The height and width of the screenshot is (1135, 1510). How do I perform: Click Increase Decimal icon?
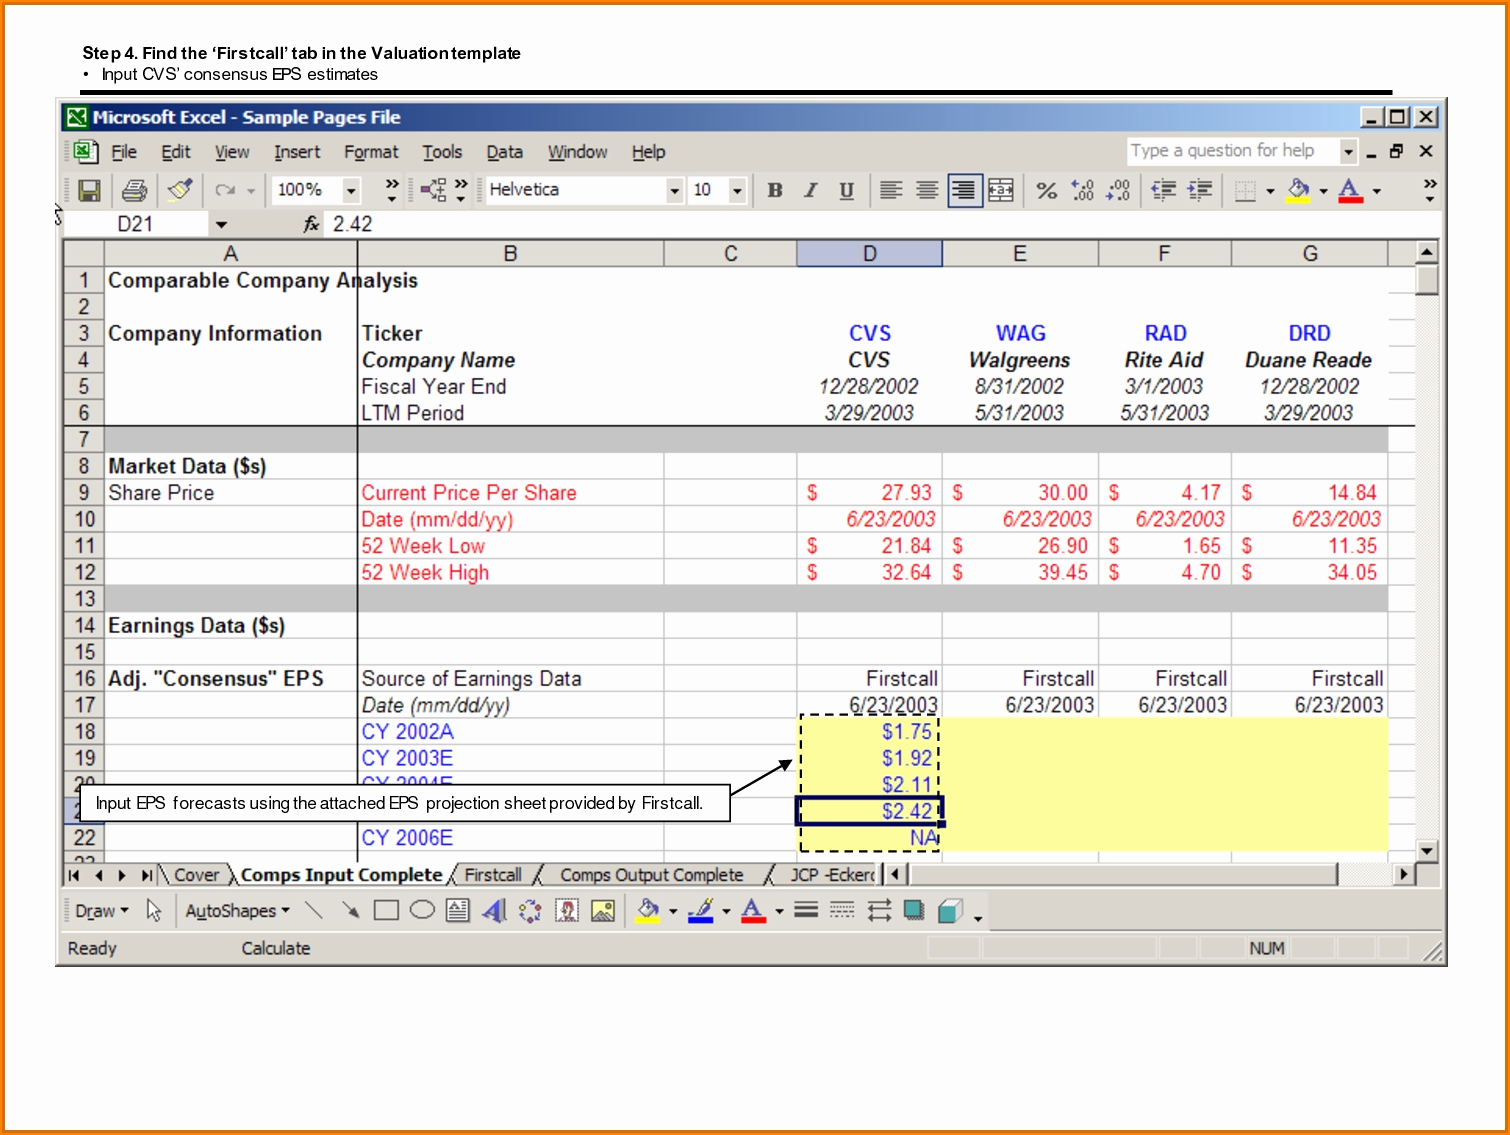(x=1082, y=190)
